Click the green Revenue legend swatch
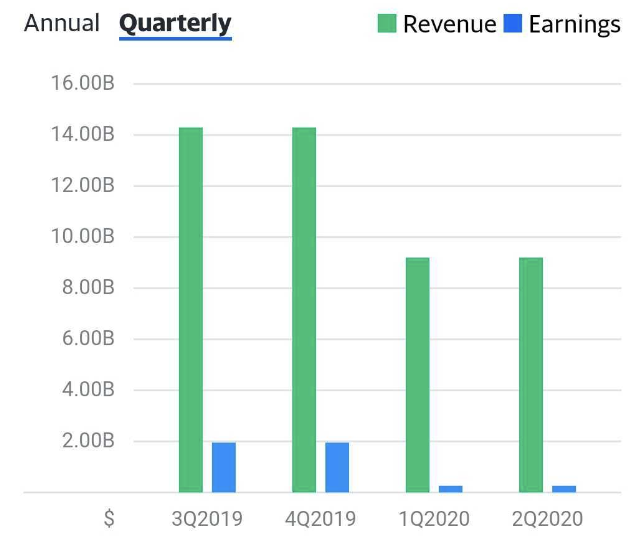Screen dimensions: 640x554 click(387, 24)
